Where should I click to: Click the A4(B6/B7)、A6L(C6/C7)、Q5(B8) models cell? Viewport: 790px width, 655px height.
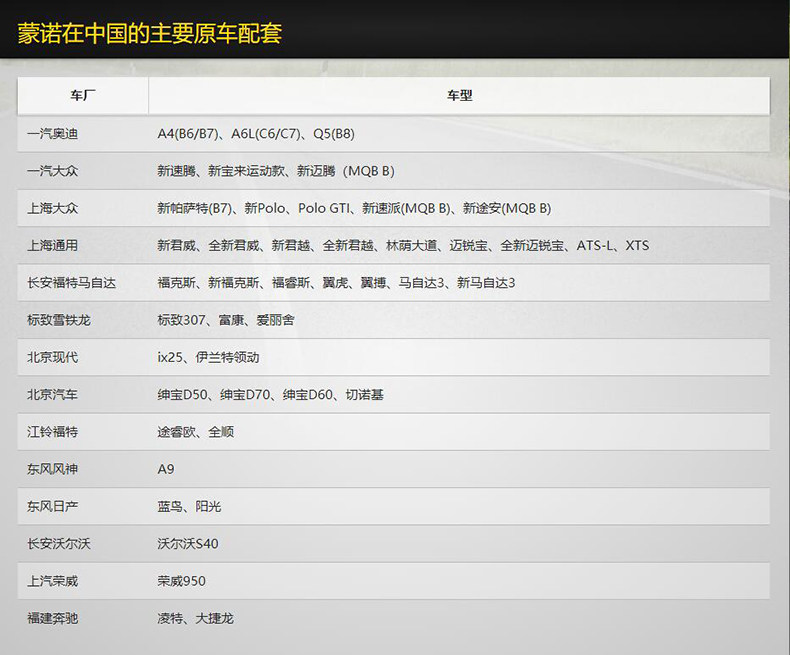pos(459,134)
